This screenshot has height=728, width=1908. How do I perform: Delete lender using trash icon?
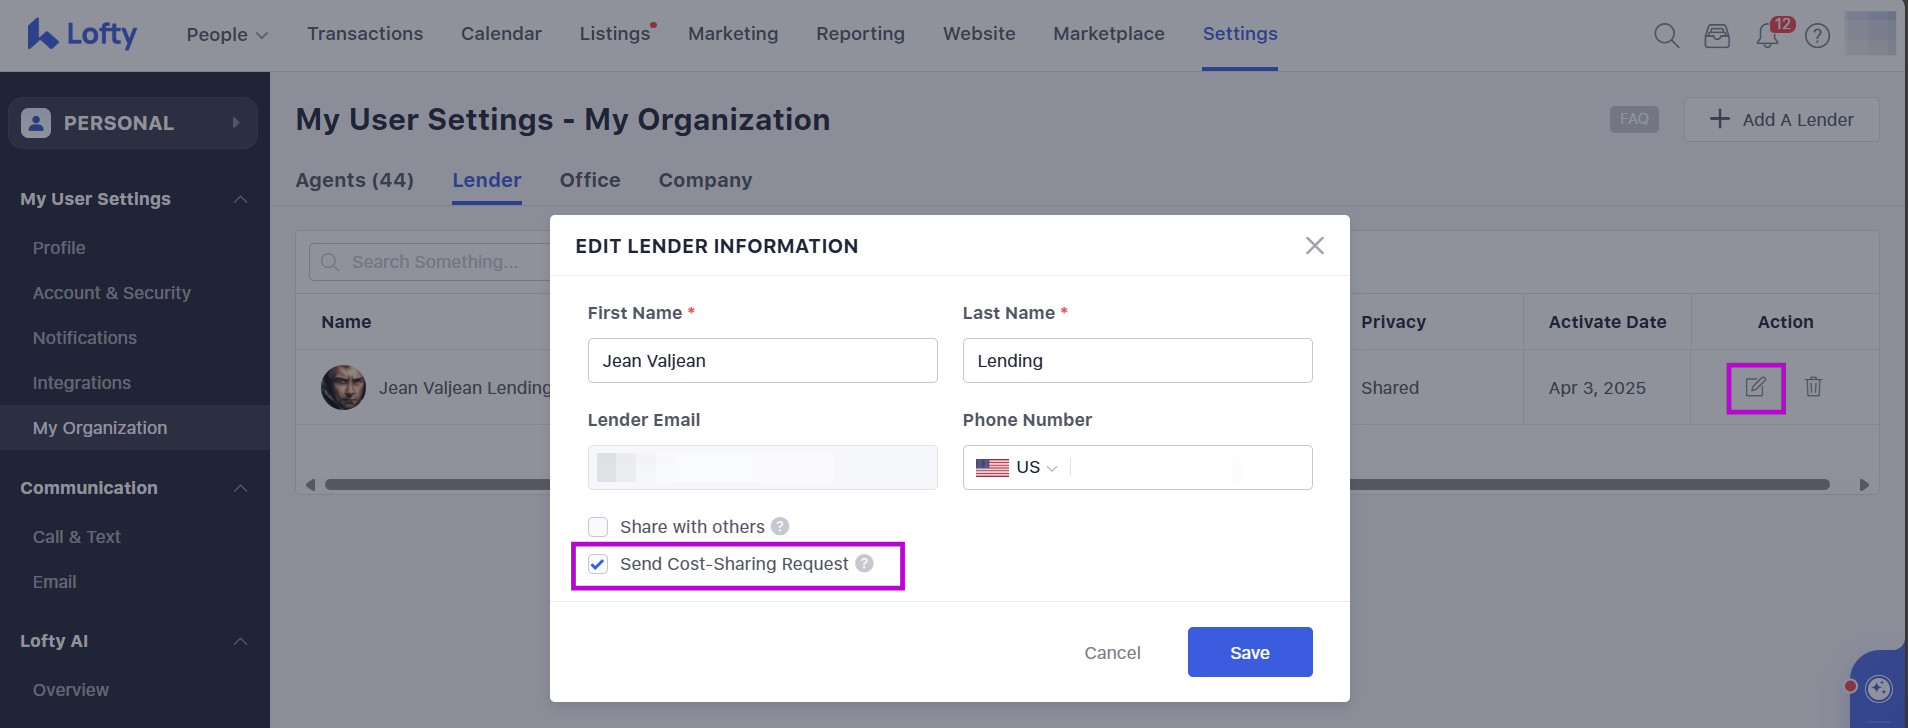tap(1813, 387)
